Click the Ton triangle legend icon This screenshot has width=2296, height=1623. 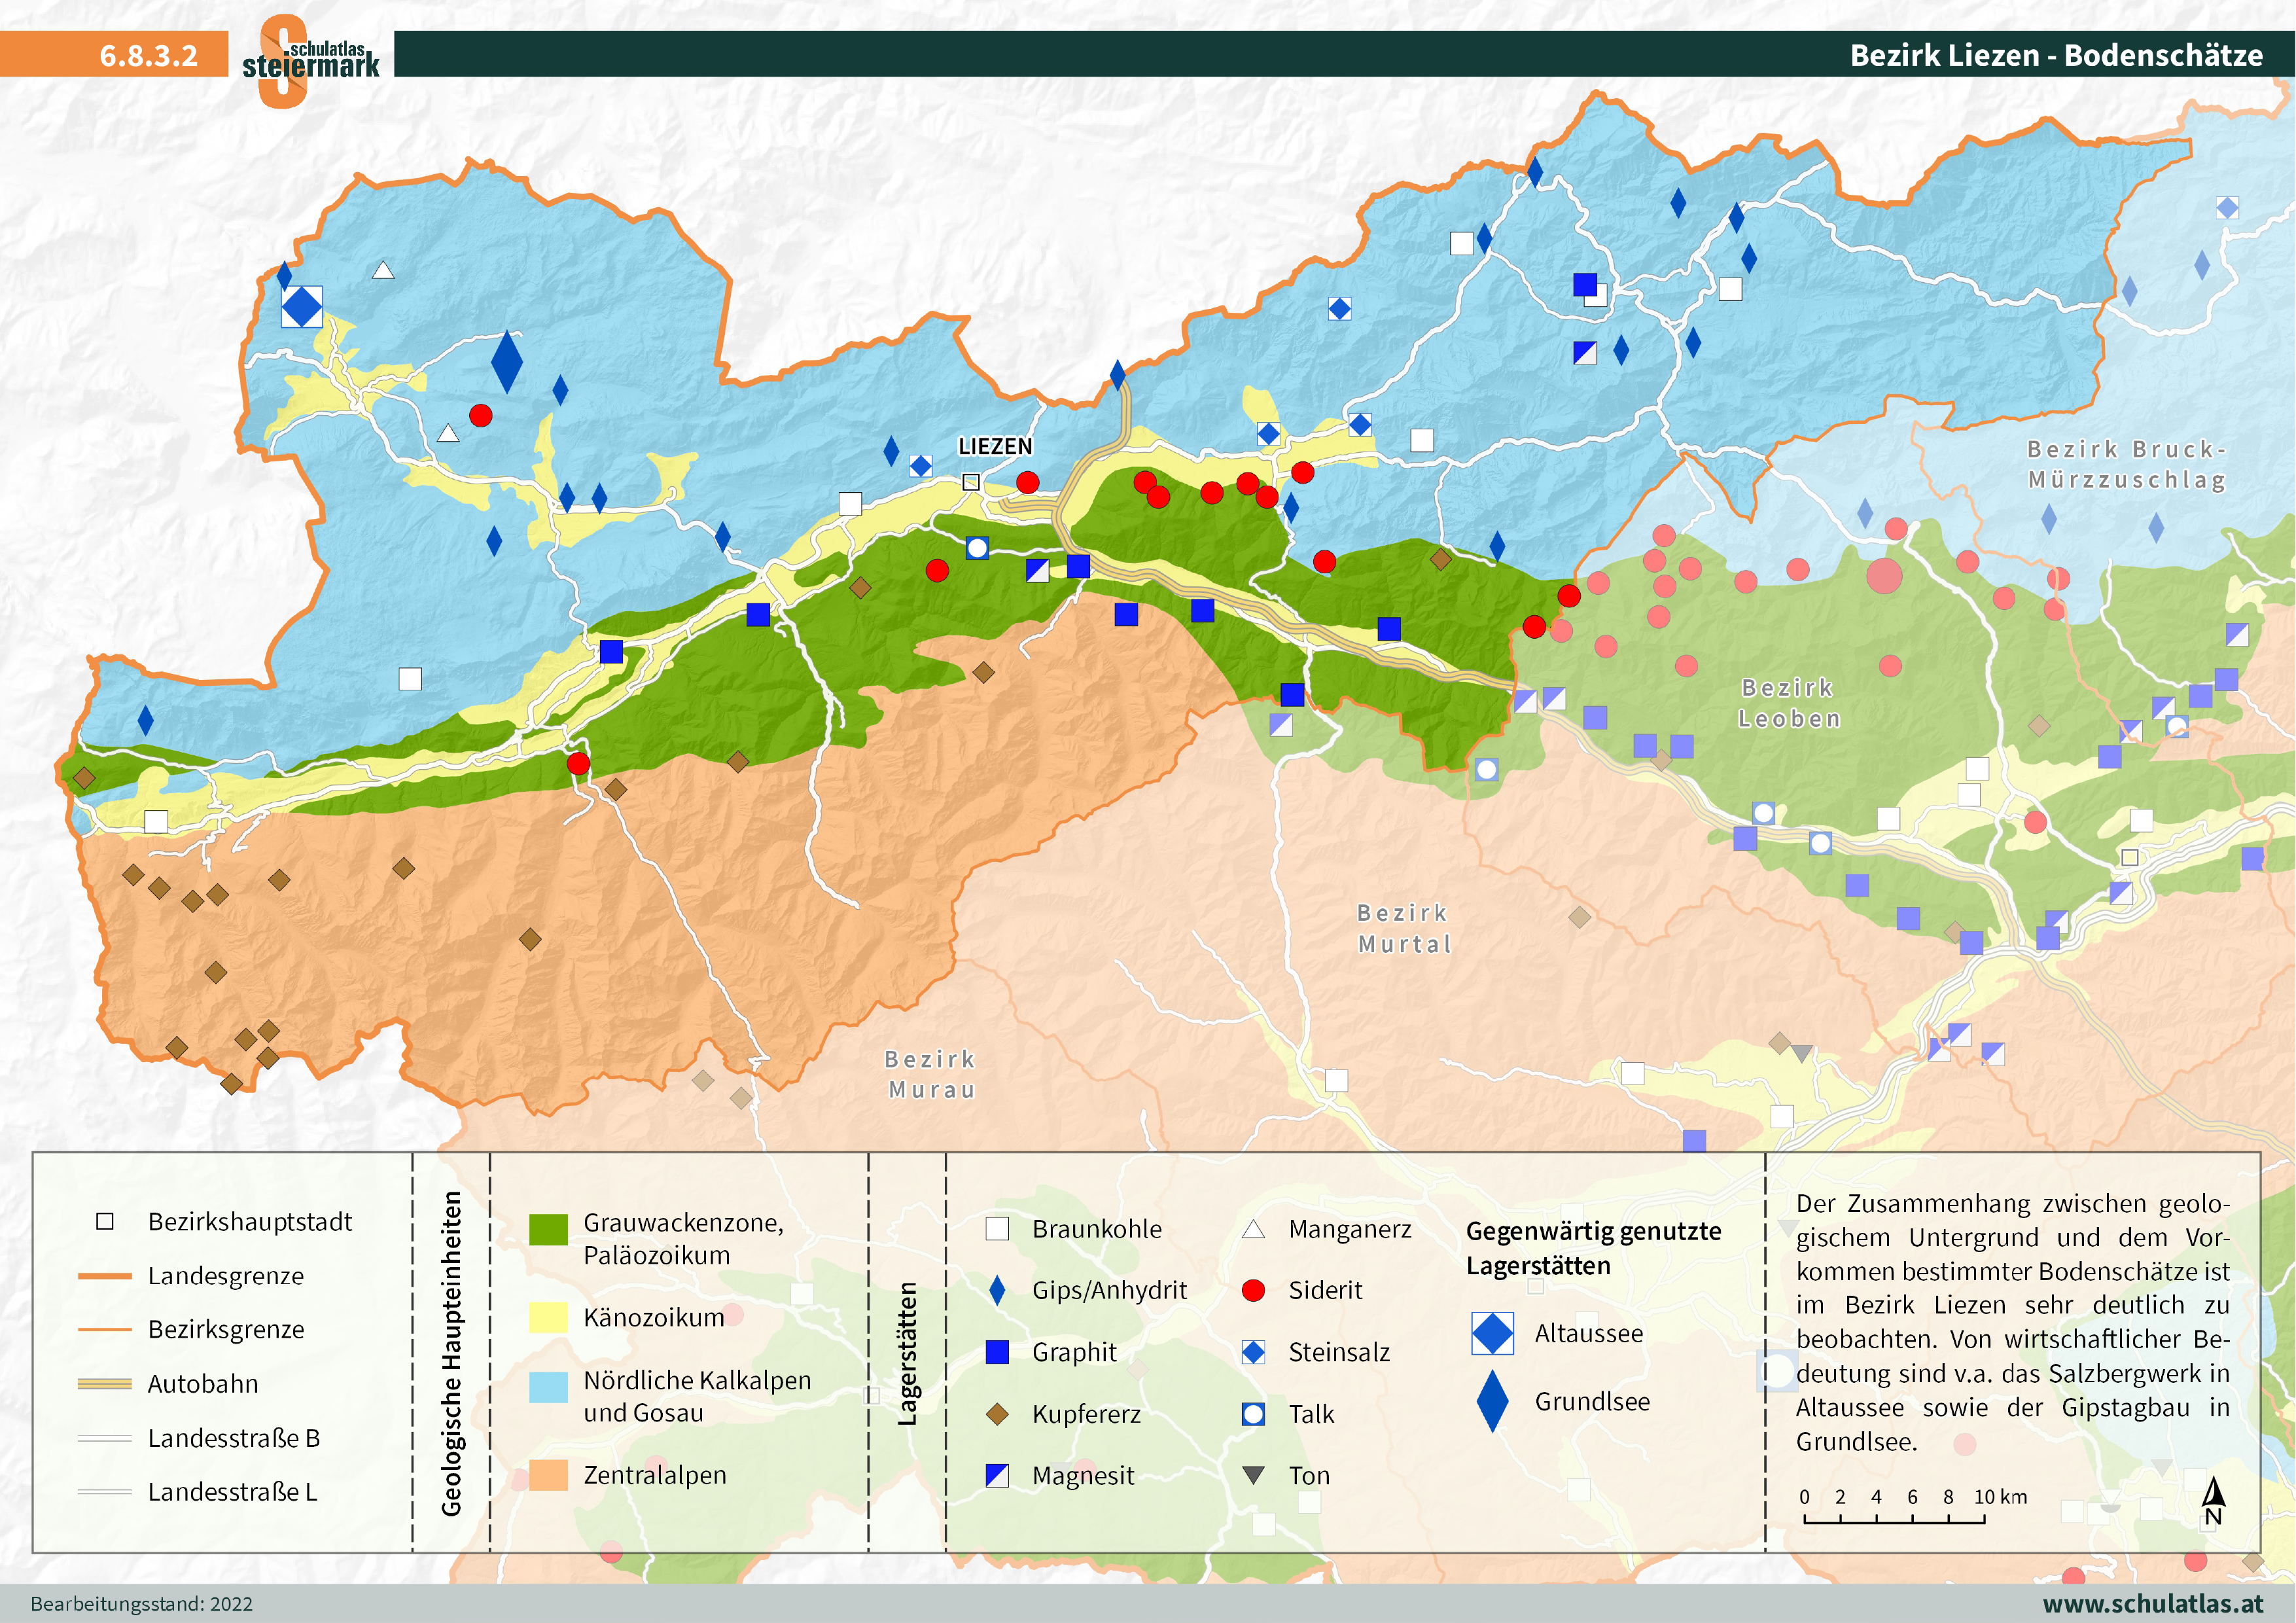pos(1253,1475)
